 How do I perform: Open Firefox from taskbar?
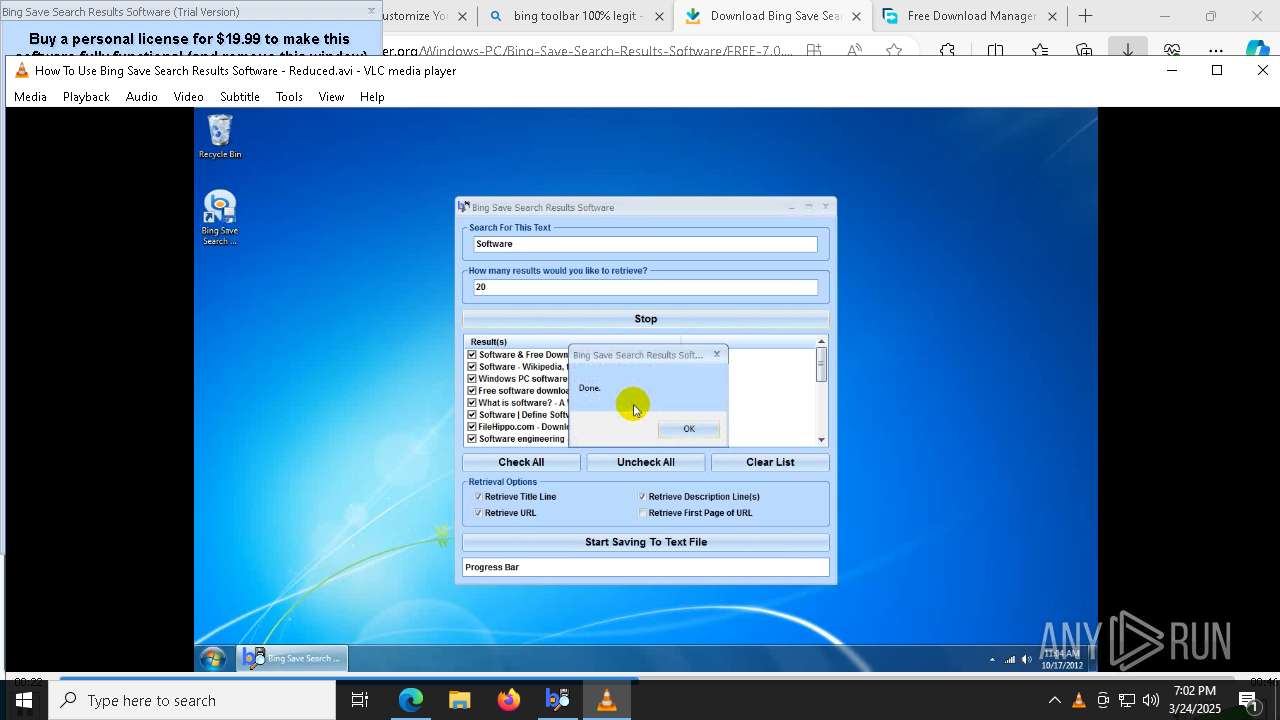click(x=508, y=700)
